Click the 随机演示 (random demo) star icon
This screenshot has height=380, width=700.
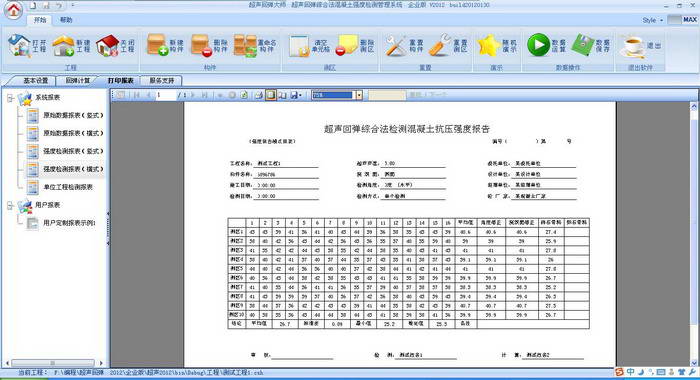coord(488,46)
